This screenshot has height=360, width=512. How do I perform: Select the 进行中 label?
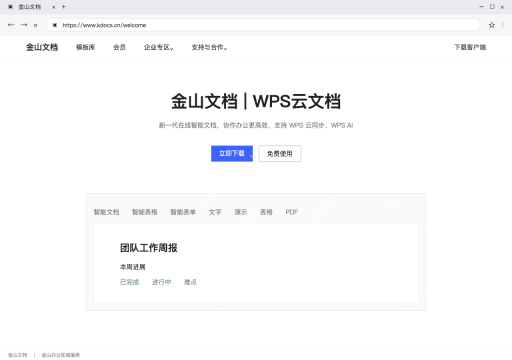tap(162, 282)
